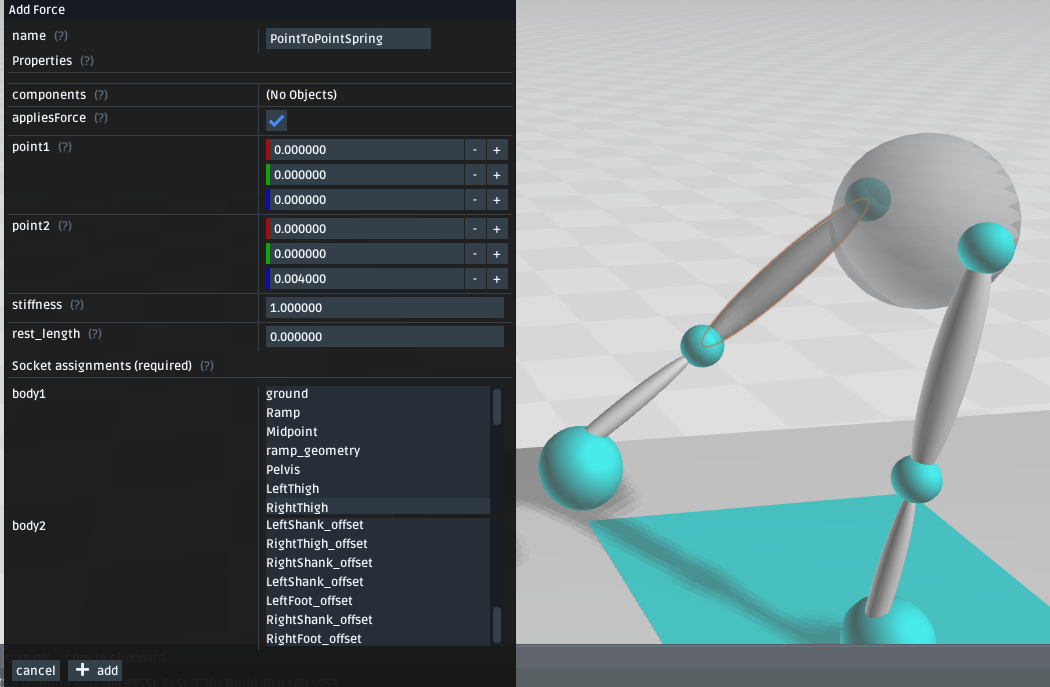Increment the point1 X value

496,149
